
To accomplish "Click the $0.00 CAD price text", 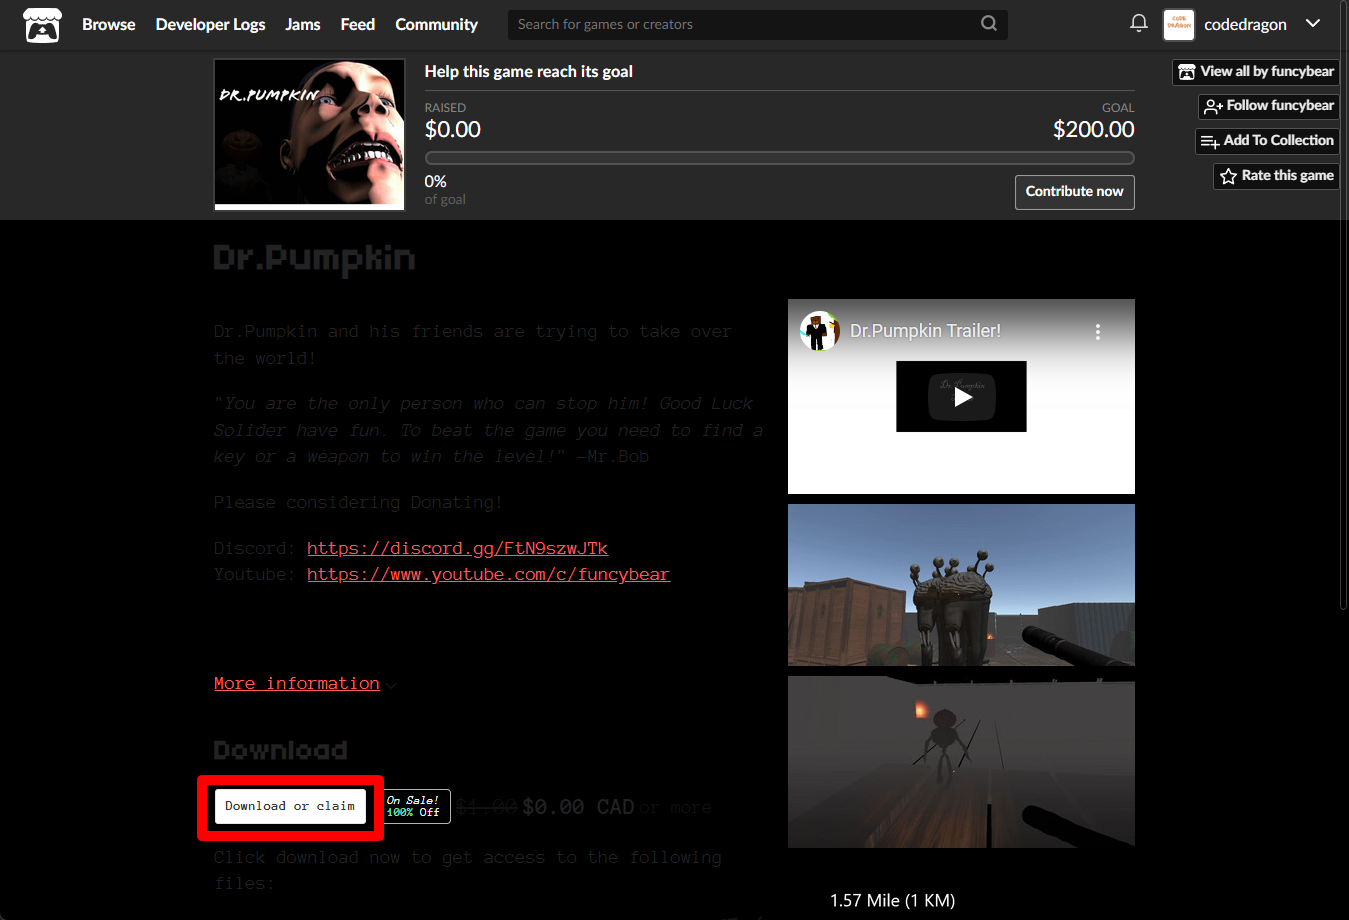I will (x=578, y=807).
